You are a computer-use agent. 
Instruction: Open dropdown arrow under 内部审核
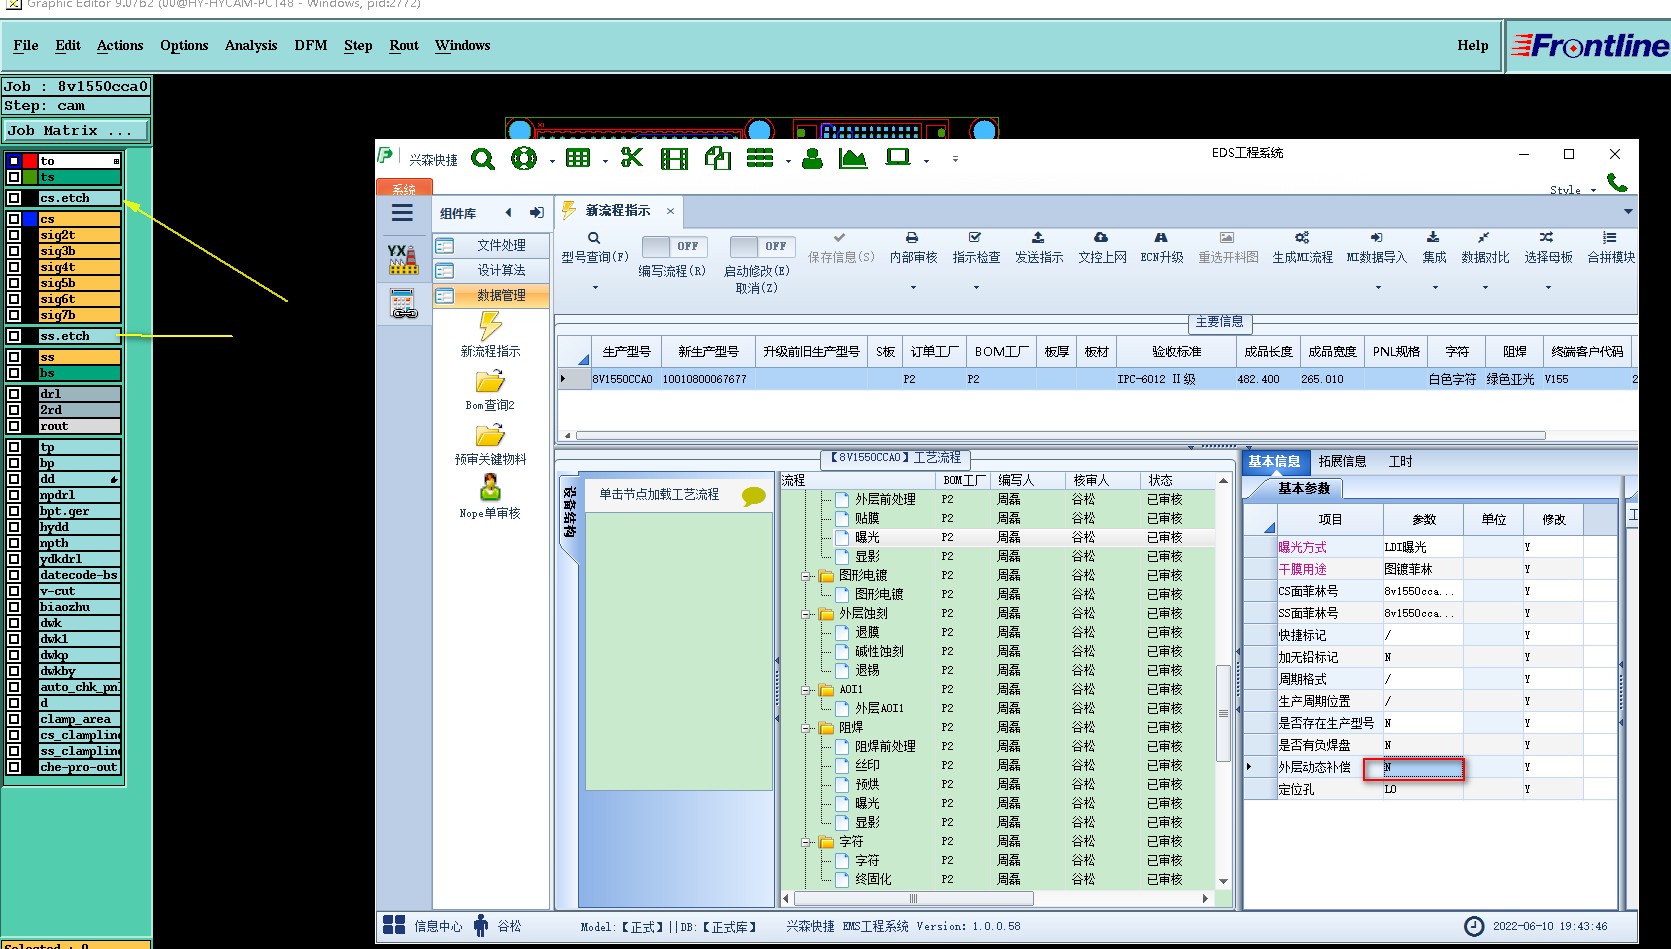(x=913, y=288)
